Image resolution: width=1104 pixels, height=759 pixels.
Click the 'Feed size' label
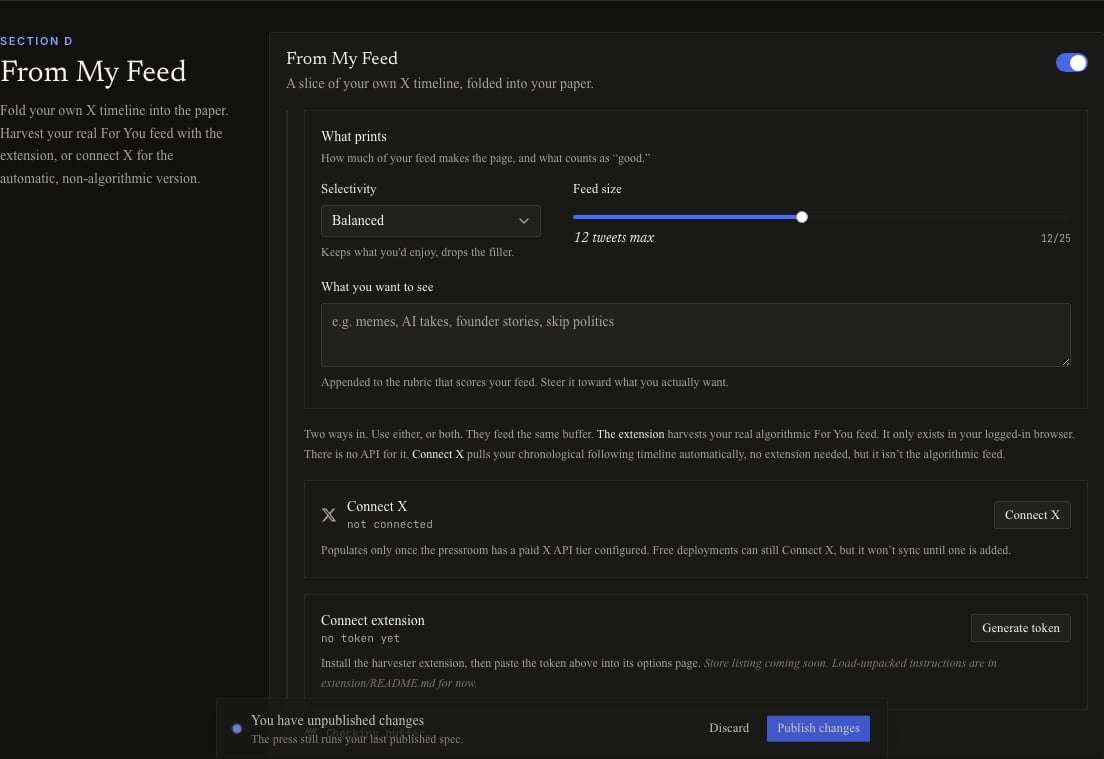click(597, 189)
